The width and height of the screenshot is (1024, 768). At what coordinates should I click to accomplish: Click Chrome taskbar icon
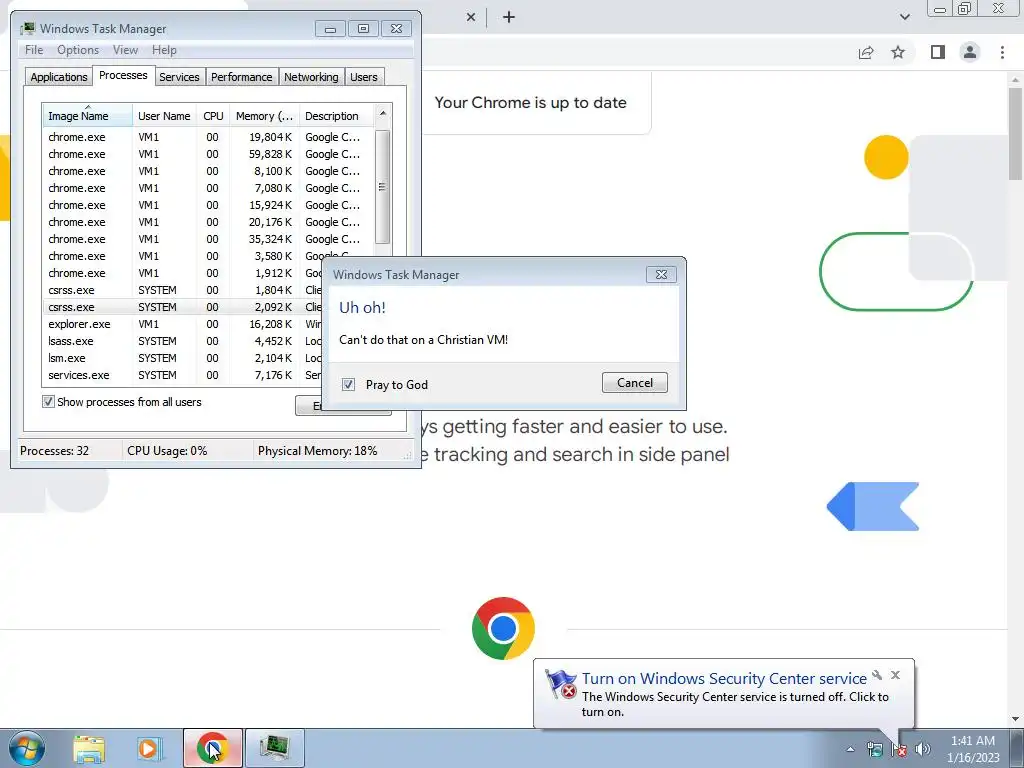point(213,748)
